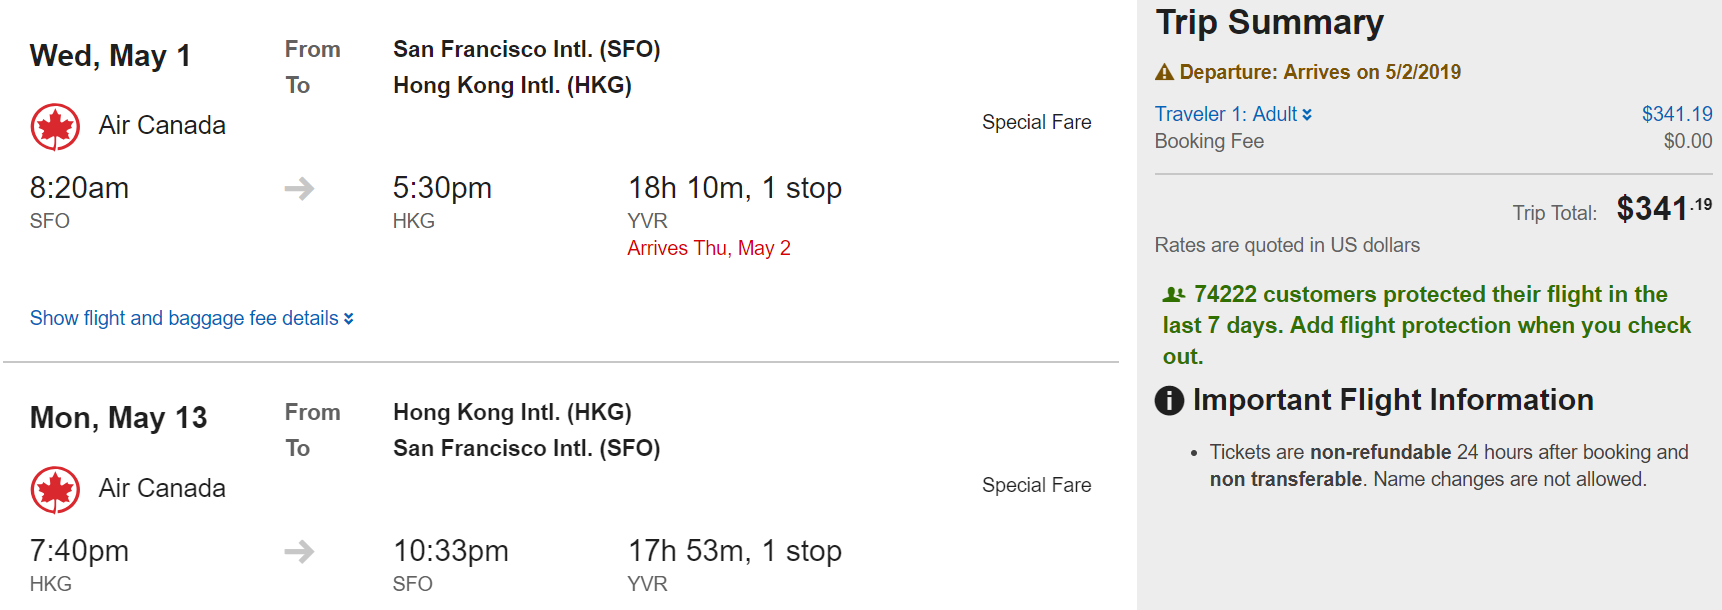Screen dimensions: 1722x610
Task: Show flight and baggage fee details
Action: 184,318
